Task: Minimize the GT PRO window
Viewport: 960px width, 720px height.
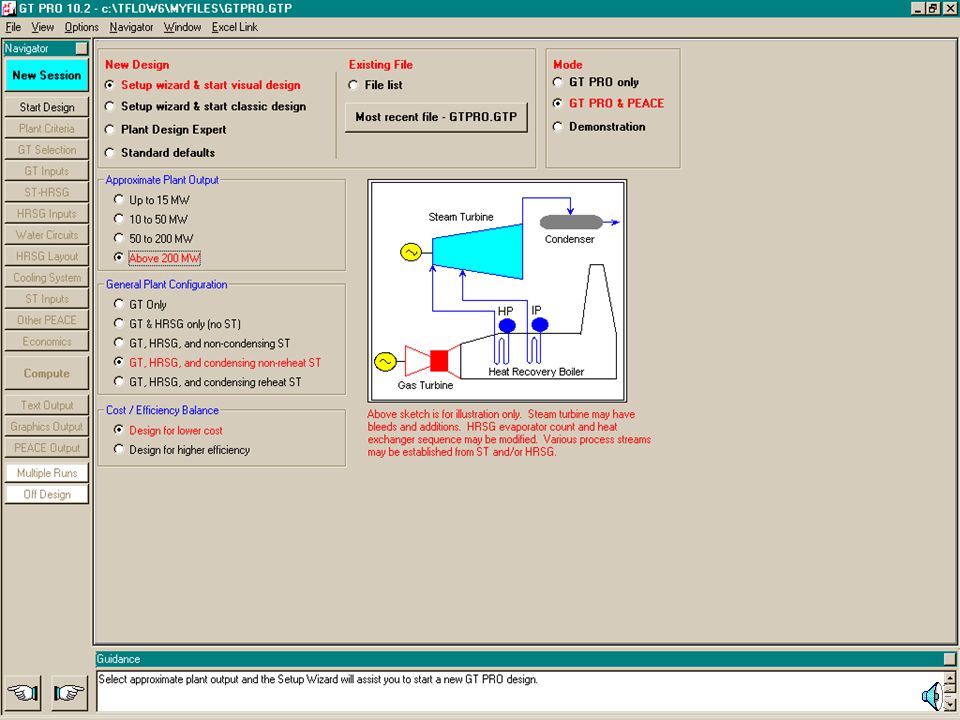Action: point(917,8)
